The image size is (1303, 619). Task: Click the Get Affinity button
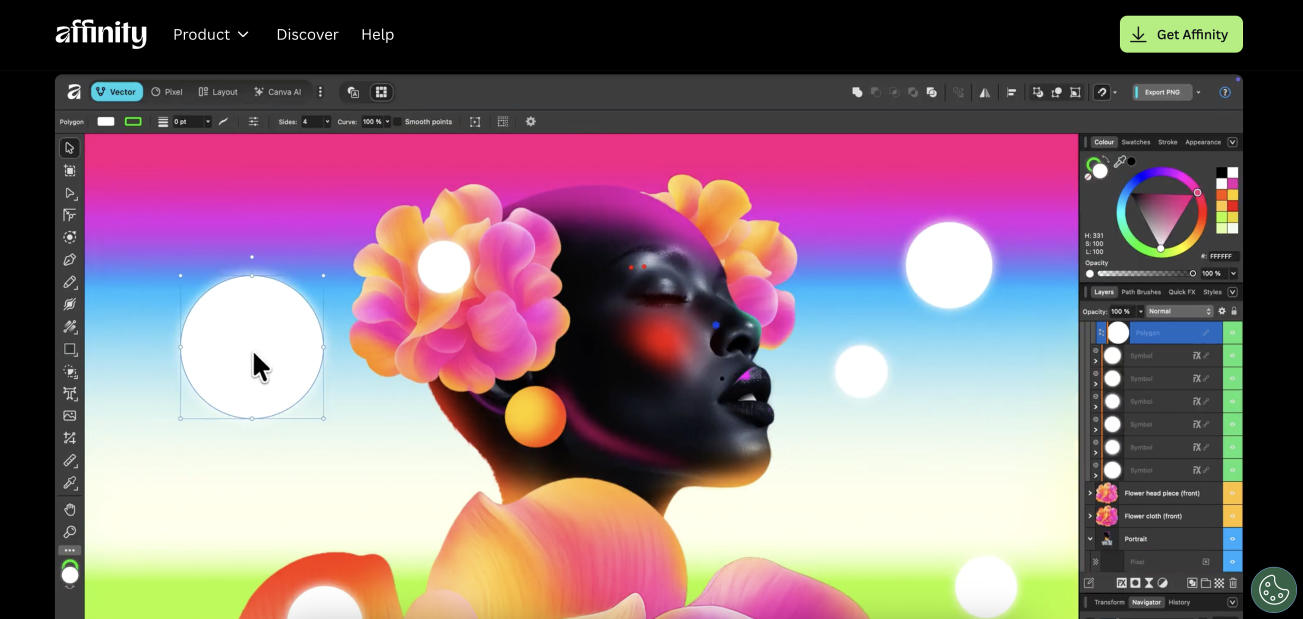coord(1181,34)
